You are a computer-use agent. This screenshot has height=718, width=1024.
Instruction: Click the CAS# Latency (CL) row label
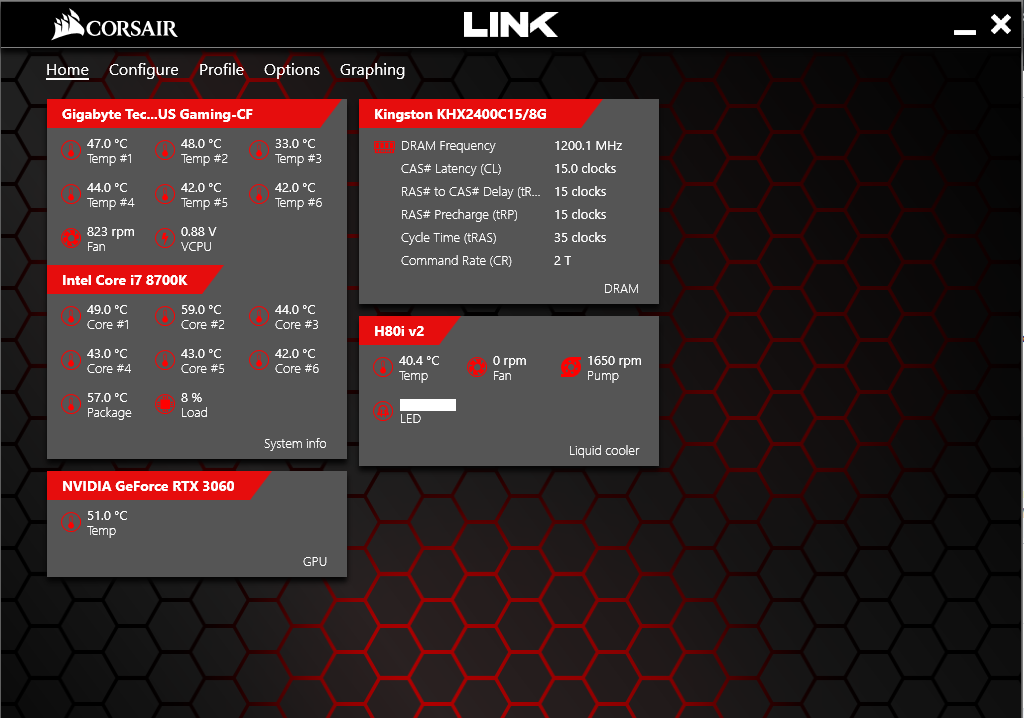pyautogui.click(x=451, y=169)
